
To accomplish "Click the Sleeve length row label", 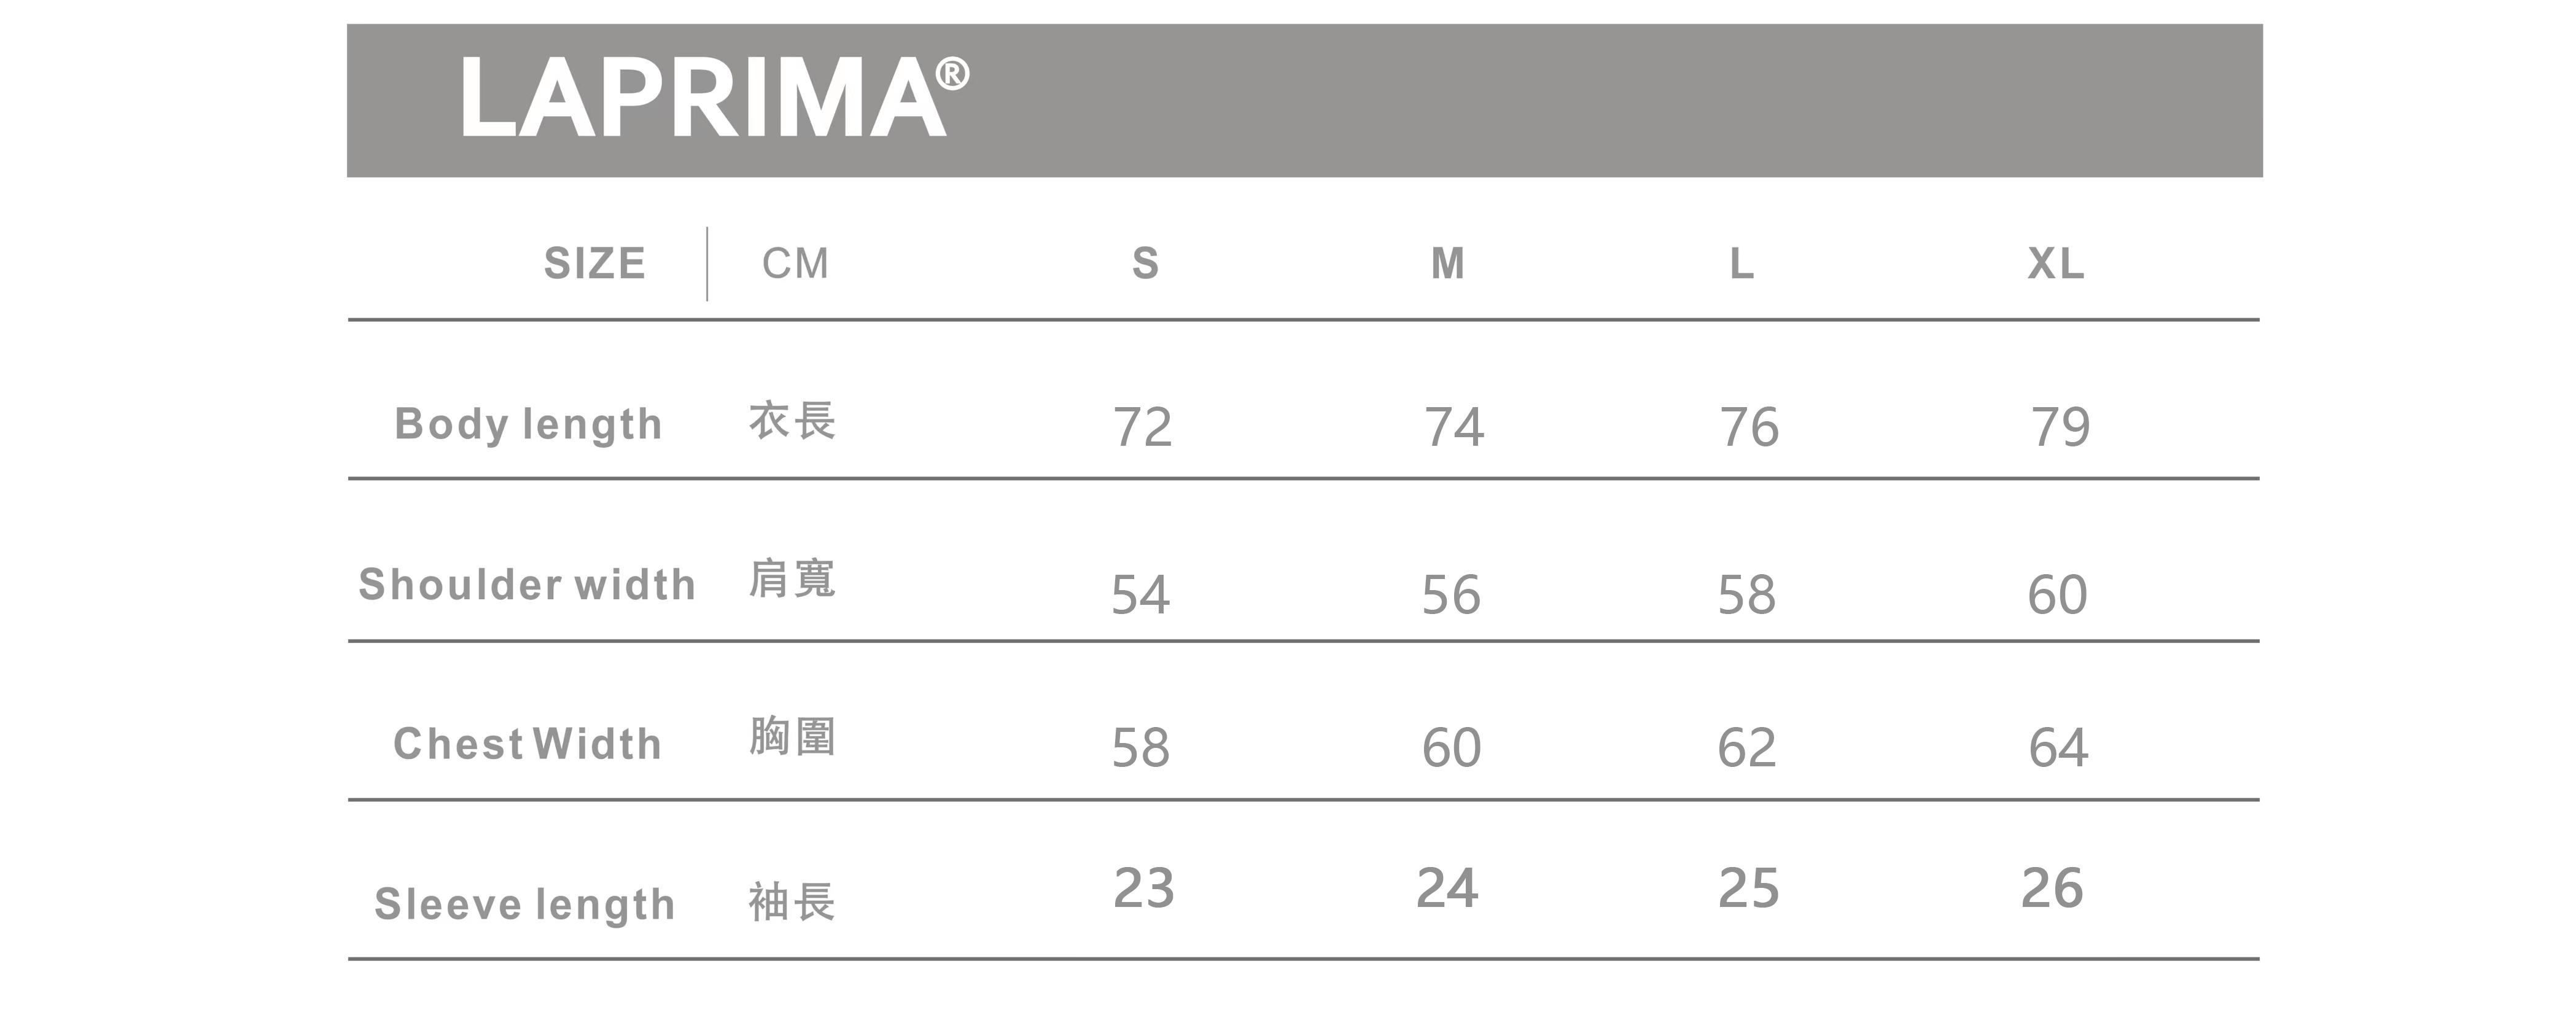I will point(525,904).
